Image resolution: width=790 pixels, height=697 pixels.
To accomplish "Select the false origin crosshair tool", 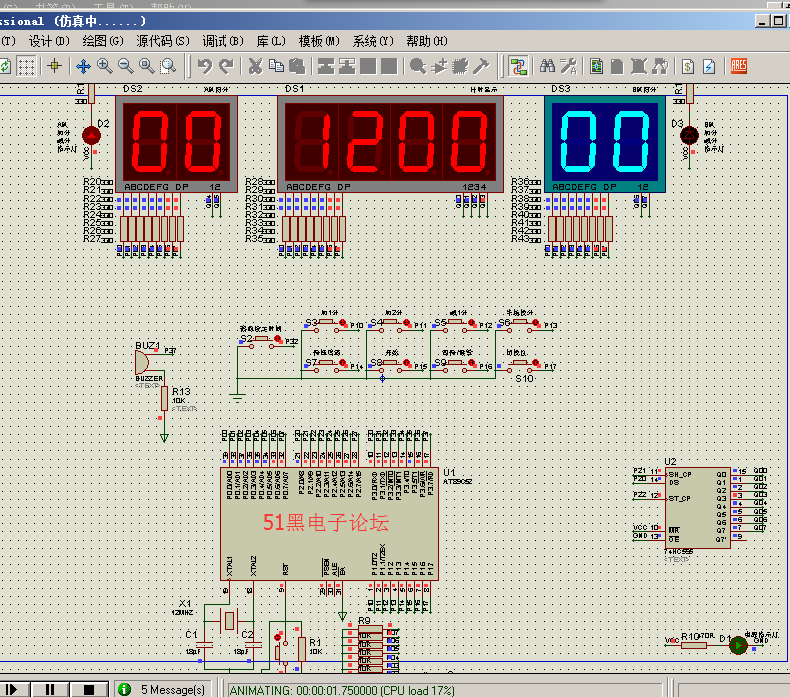I will tap(54, 66).
